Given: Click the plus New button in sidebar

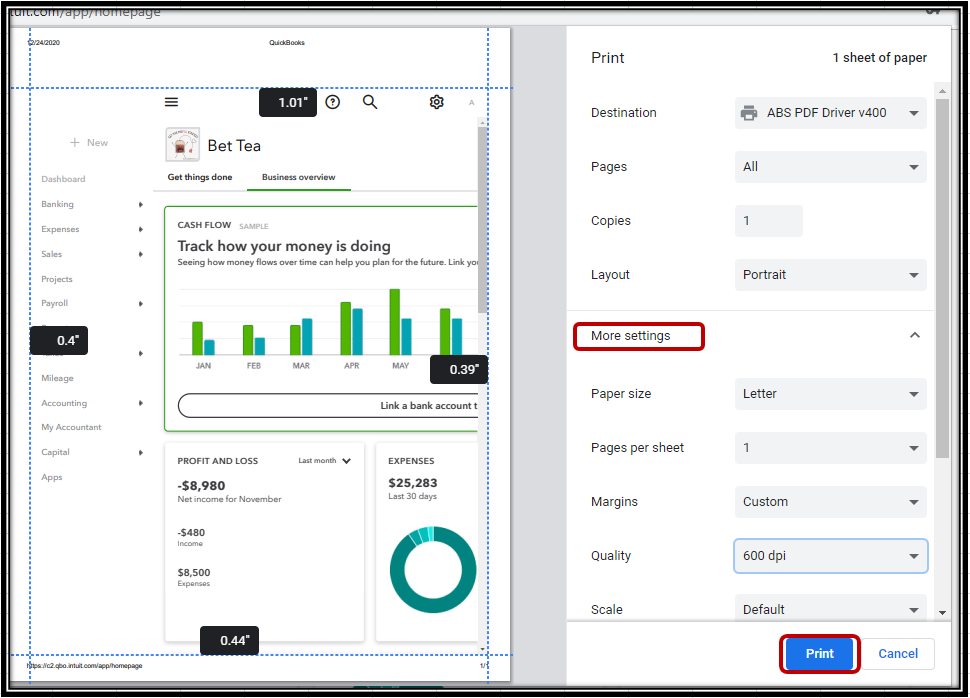Looking at the screenshot, I should (x=89, y=142).
